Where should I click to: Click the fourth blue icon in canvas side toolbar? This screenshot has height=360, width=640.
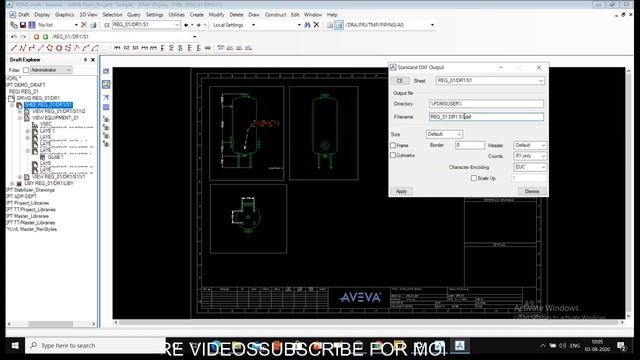point(106,107)
